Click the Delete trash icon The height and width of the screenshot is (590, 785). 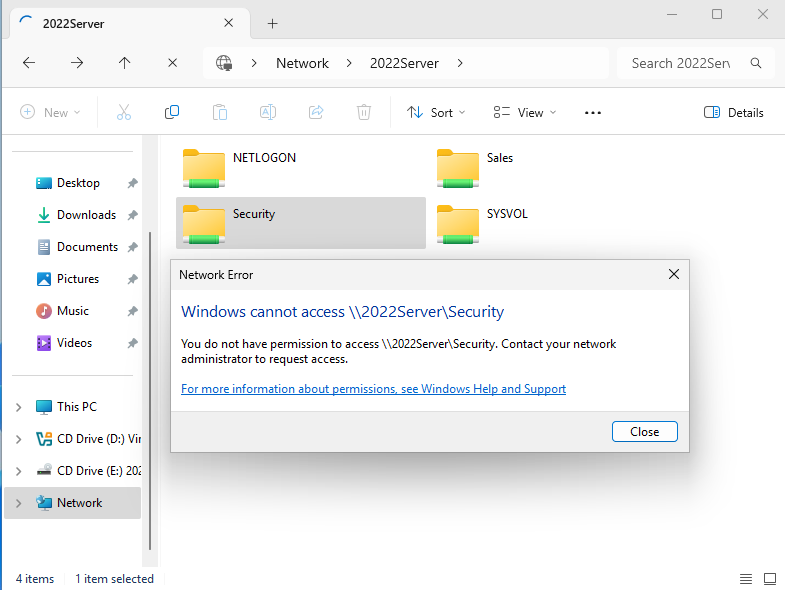[364, 112]
